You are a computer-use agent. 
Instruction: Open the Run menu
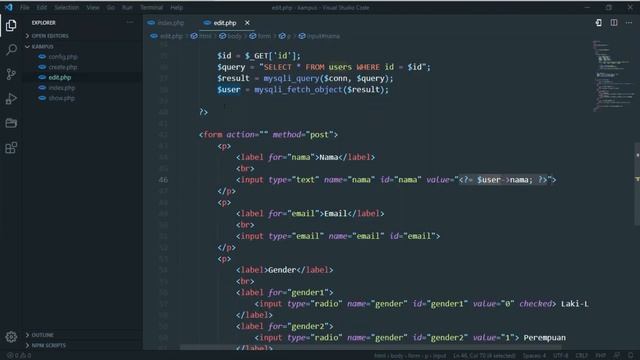point(127,7)
